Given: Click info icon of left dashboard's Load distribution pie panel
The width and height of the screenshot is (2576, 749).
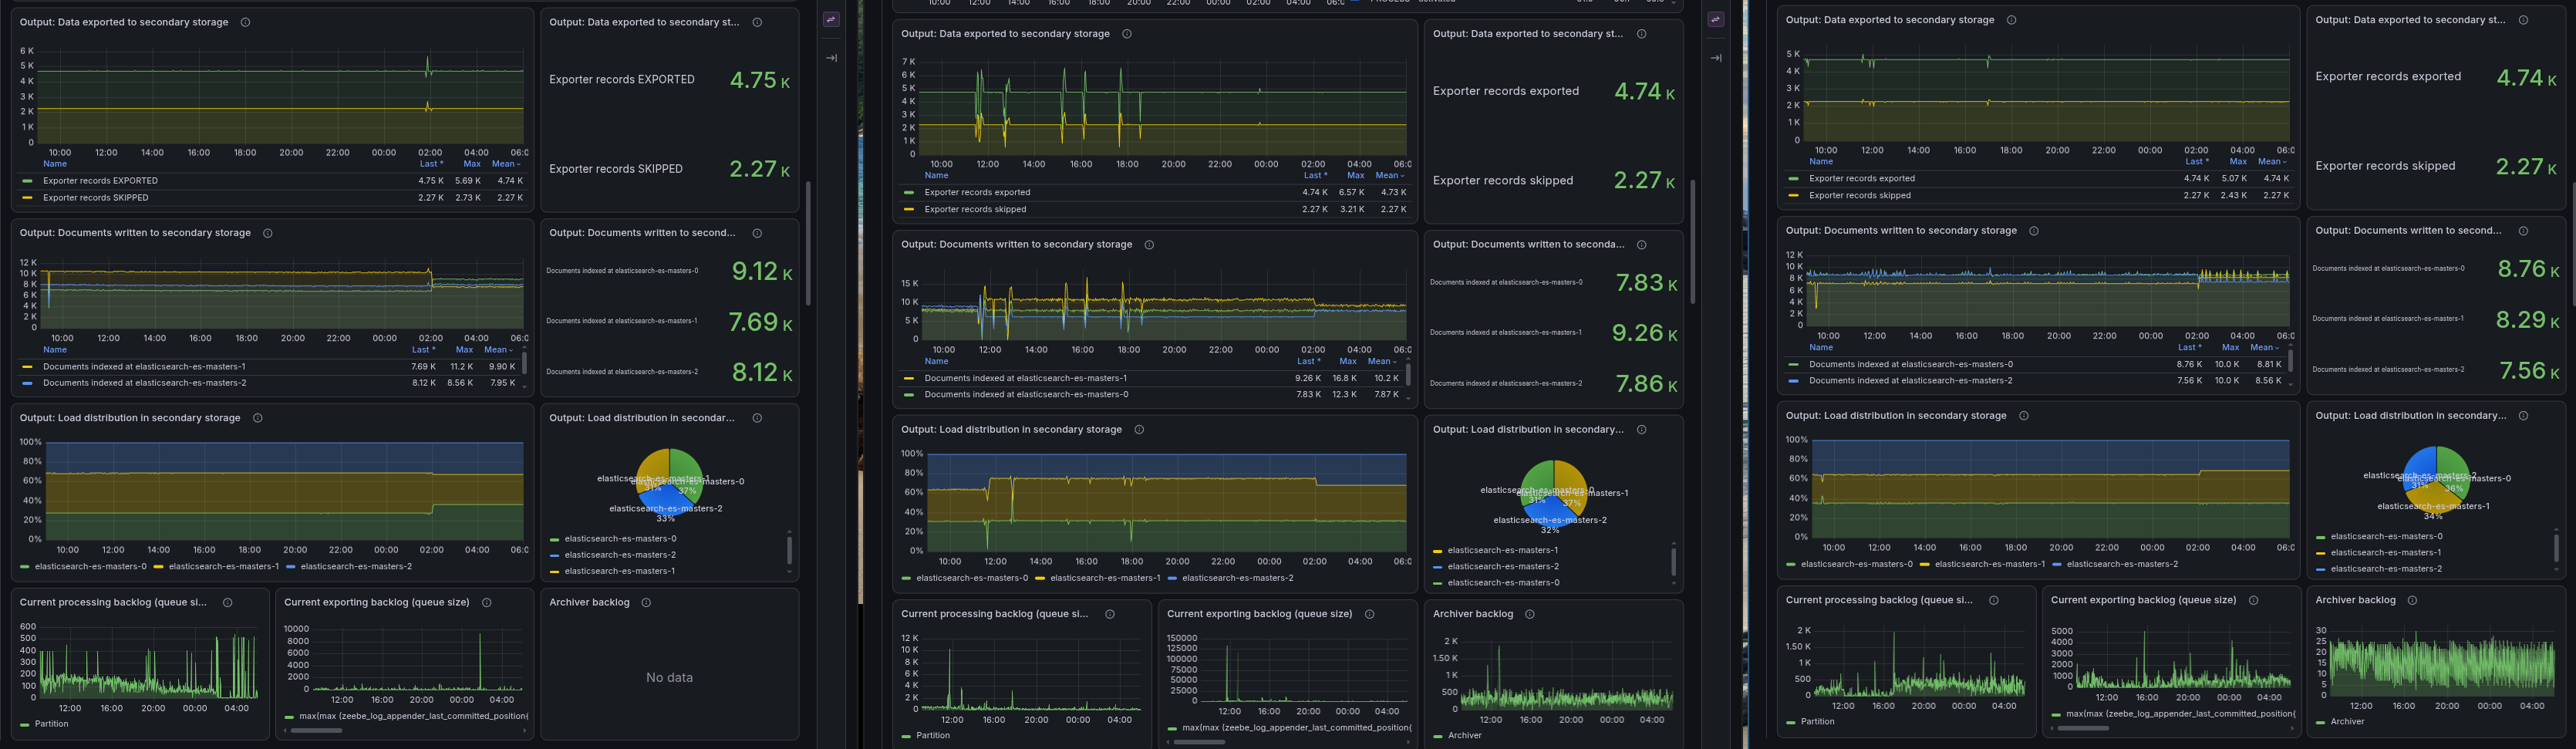Looking at the screenshot, I should point(757,418).
